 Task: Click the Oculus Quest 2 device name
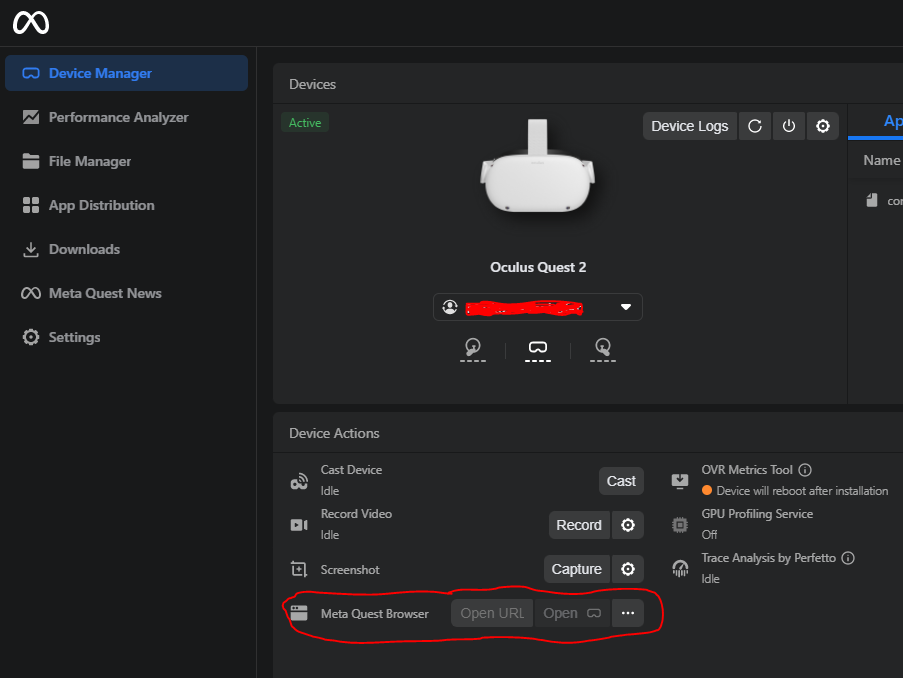coord(538,267)
